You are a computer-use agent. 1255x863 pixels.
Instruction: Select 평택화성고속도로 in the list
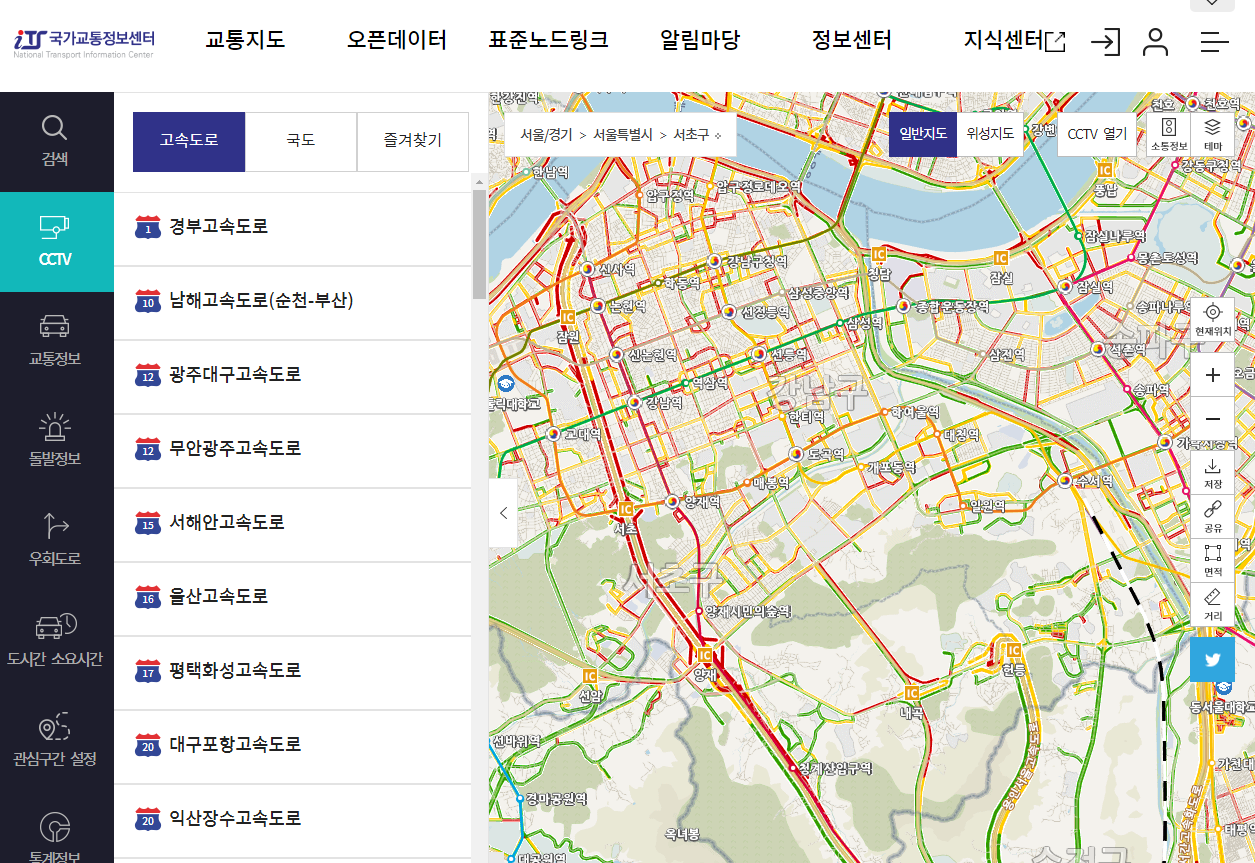(293, 672)
